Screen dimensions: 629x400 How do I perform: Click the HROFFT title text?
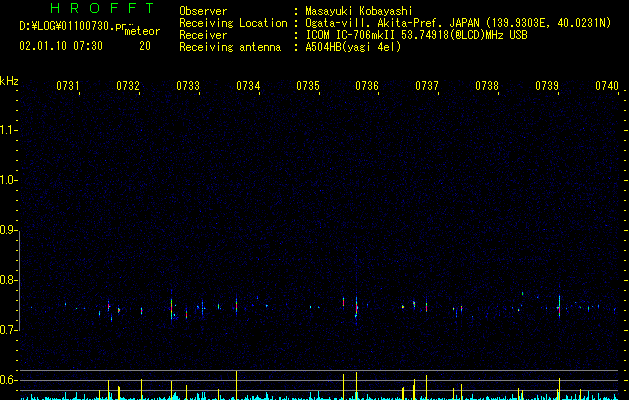pos(103,8)
